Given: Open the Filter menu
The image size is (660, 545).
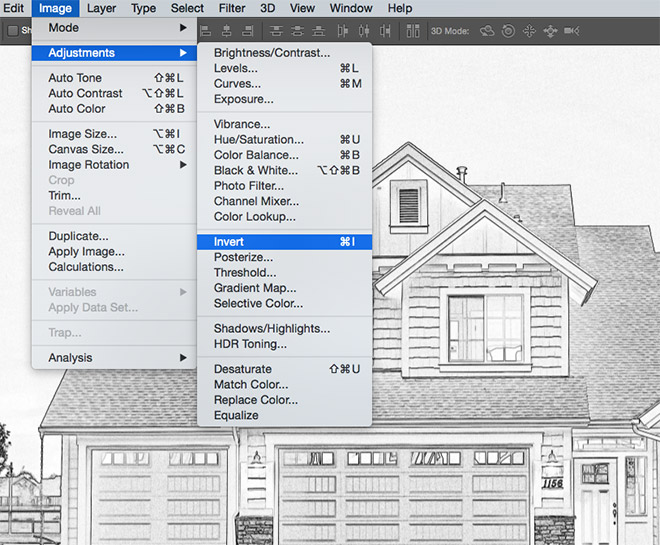Looking at the screenshot, I should tap(232, 8).
